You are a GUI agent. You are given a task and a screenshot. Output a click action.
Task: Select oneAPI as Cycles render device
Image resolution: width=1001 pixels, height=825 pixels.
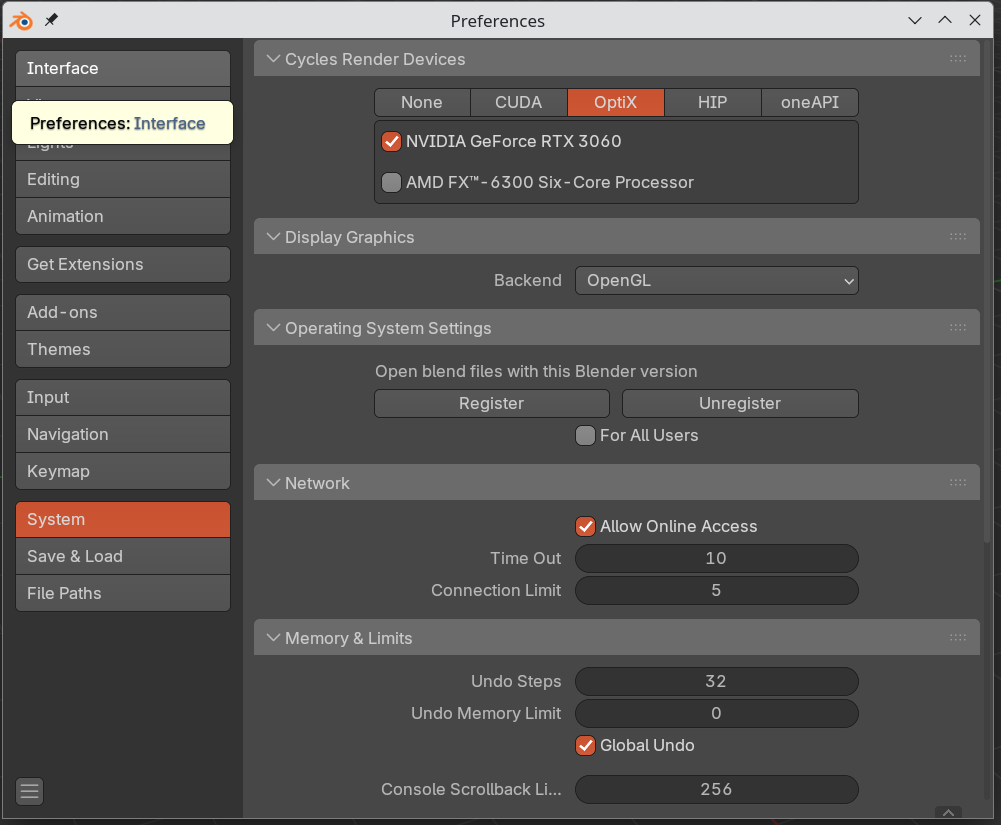tap(810, 102)
